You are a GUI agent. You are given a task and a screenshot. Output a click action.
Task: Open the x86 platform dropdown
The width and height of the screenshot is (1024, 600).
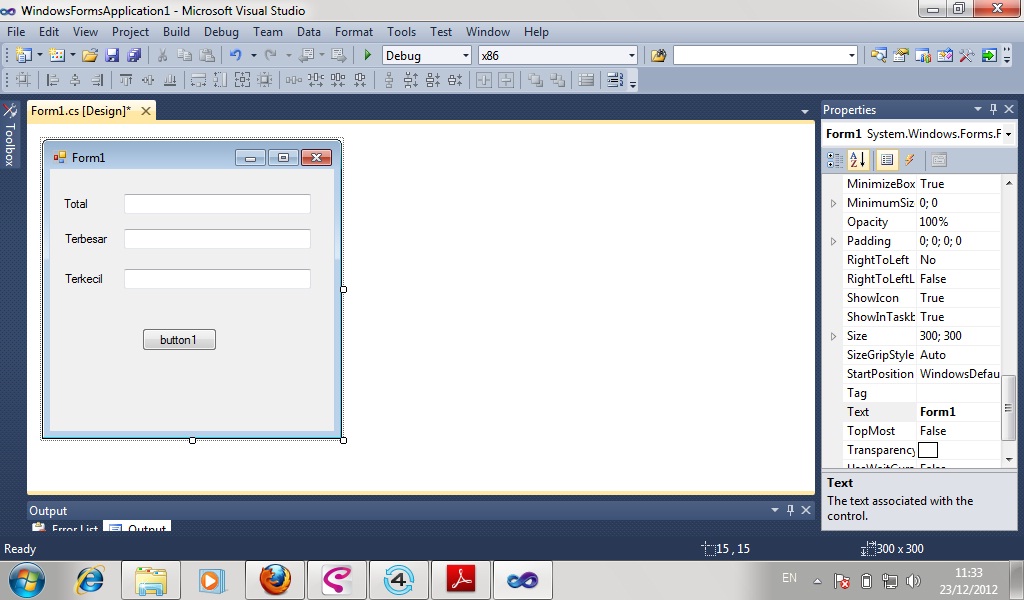click(x=632, y=55)
